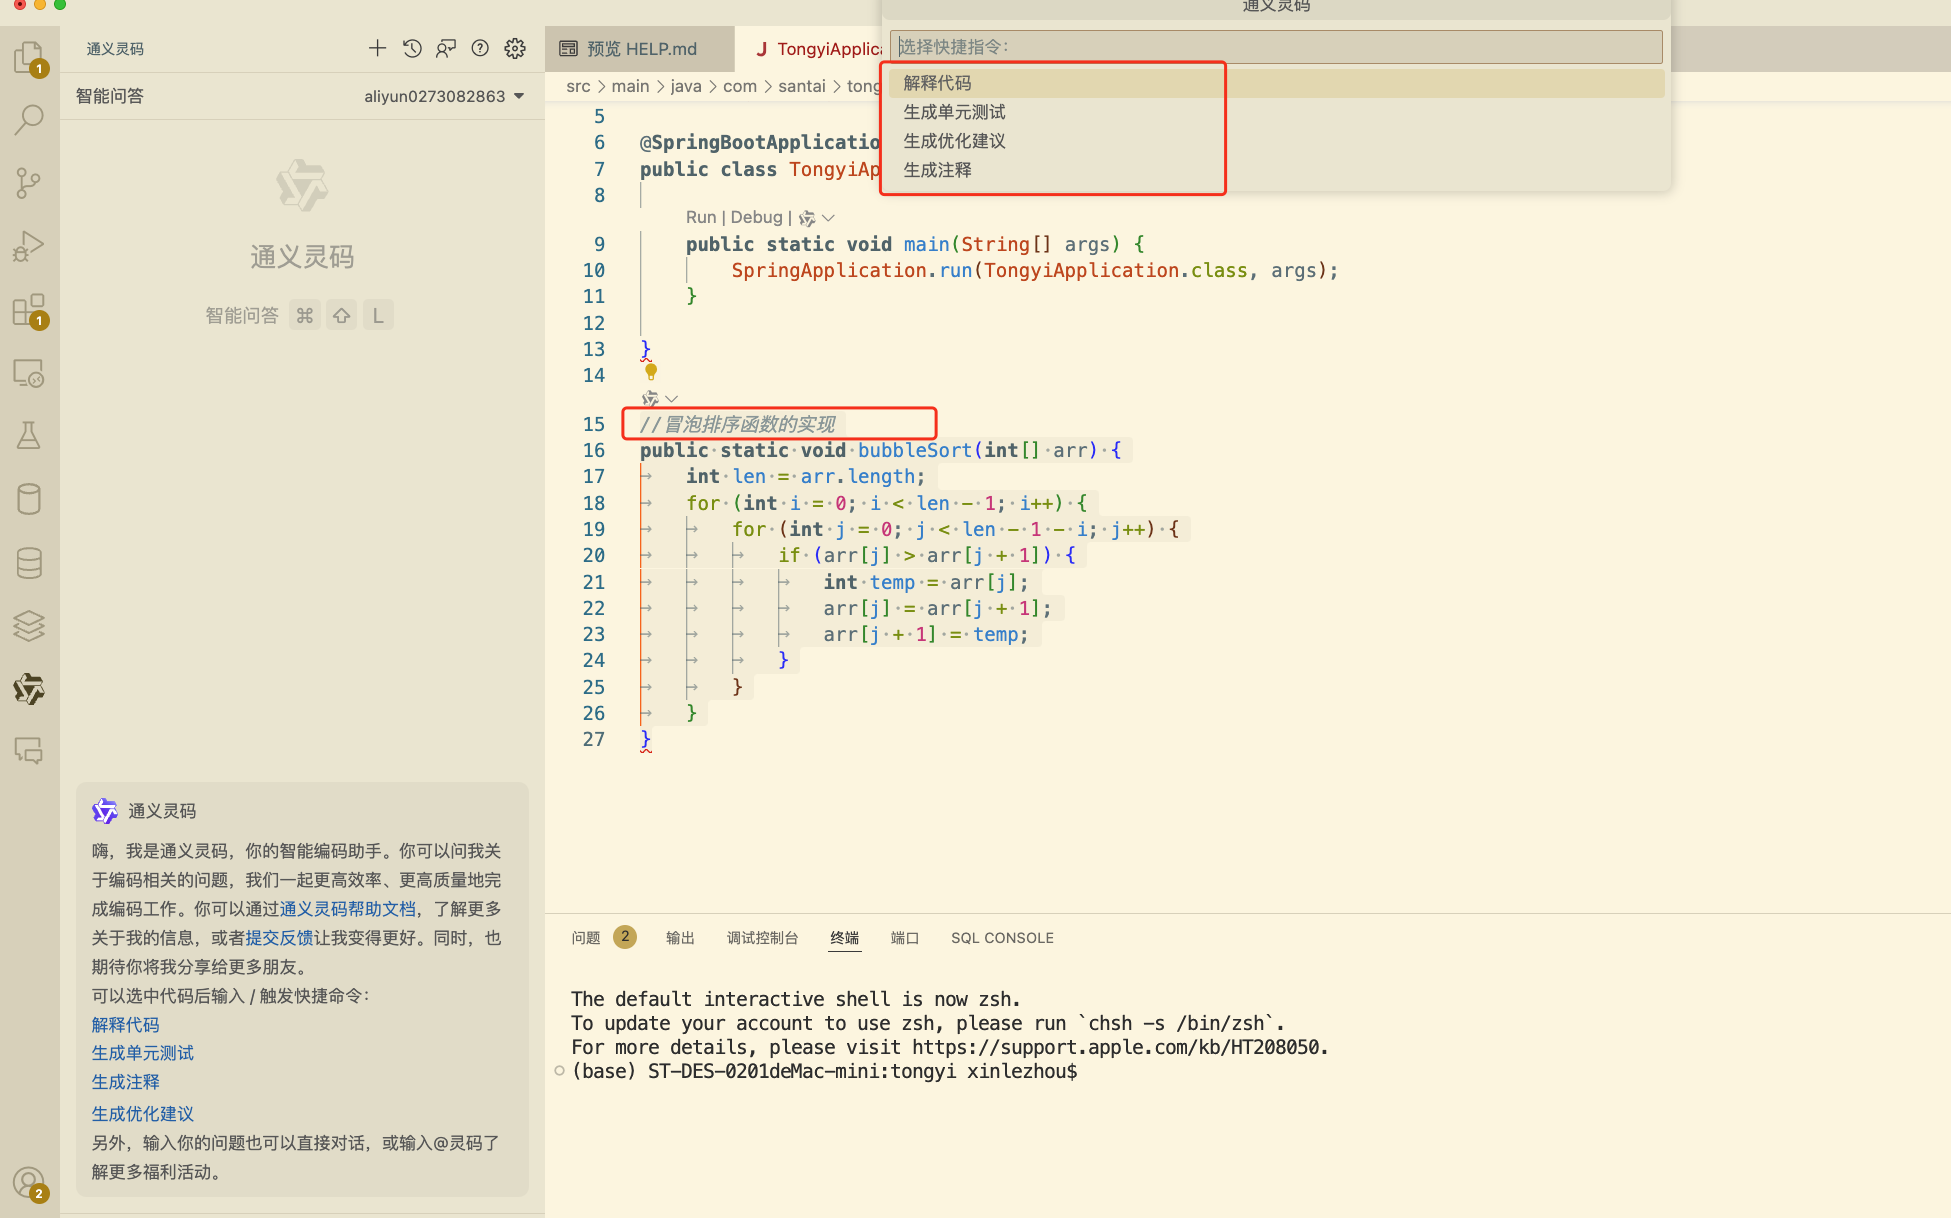
Task: Open the Testing flask icon
Action: (29, 436)
